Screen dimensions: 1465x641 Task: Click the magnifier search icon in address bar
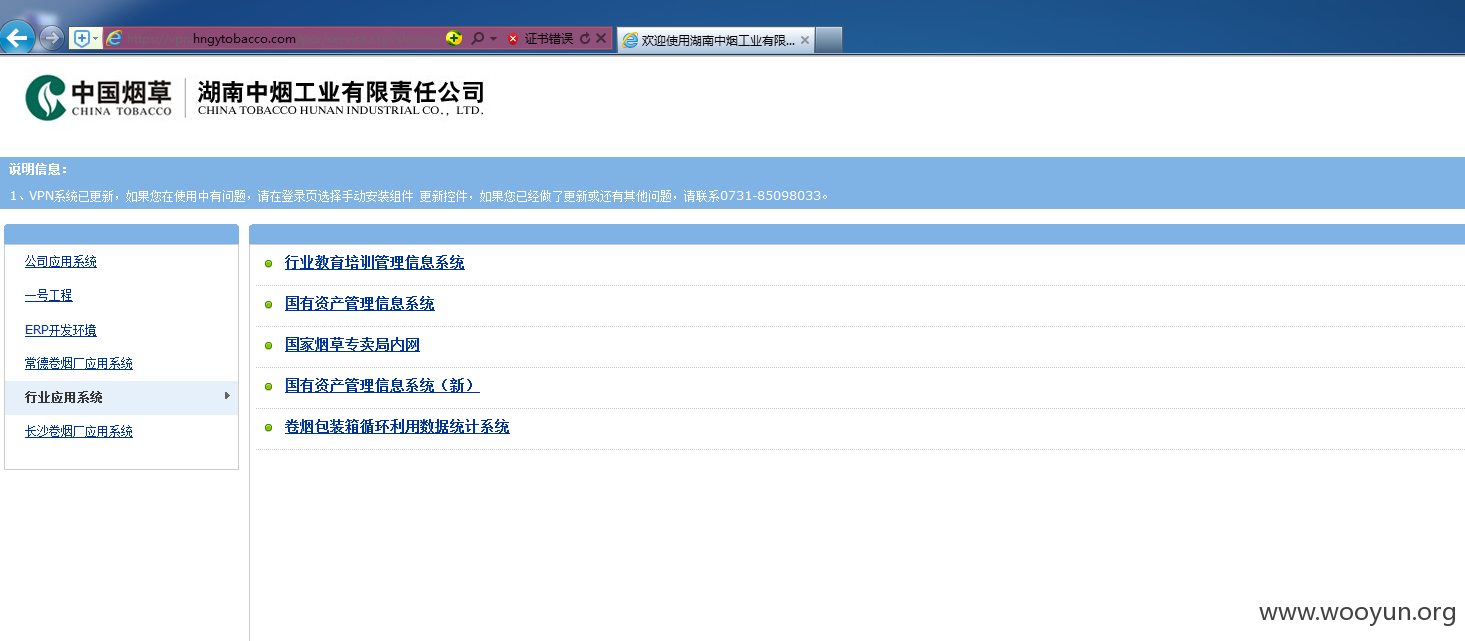click(x=477, y=38)
